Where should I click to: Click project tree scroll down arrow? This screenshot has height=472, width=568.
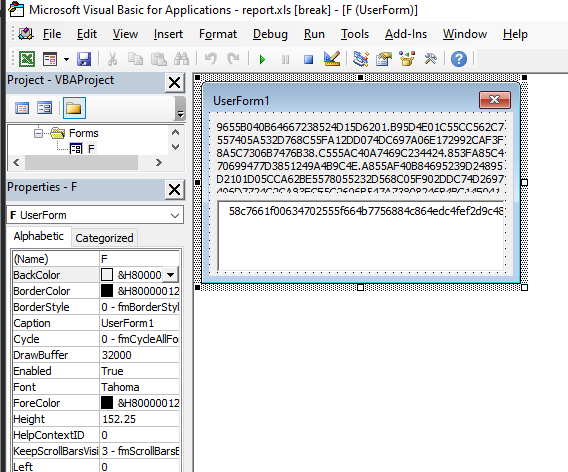pyautogui.click(x=175, y=147)
